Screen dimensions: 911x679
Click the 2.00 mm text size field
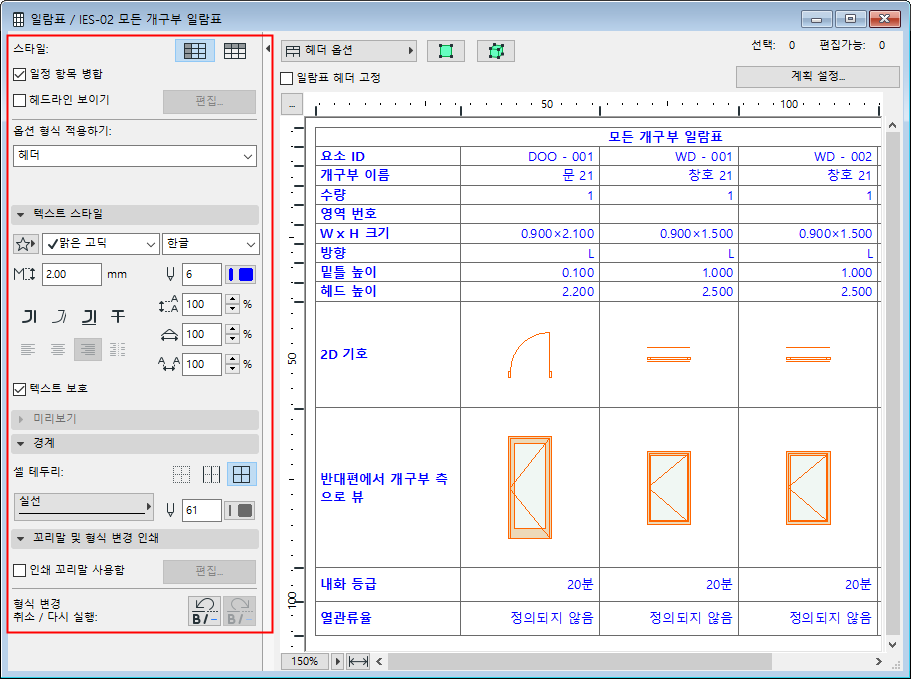click(x=70, y=274)
